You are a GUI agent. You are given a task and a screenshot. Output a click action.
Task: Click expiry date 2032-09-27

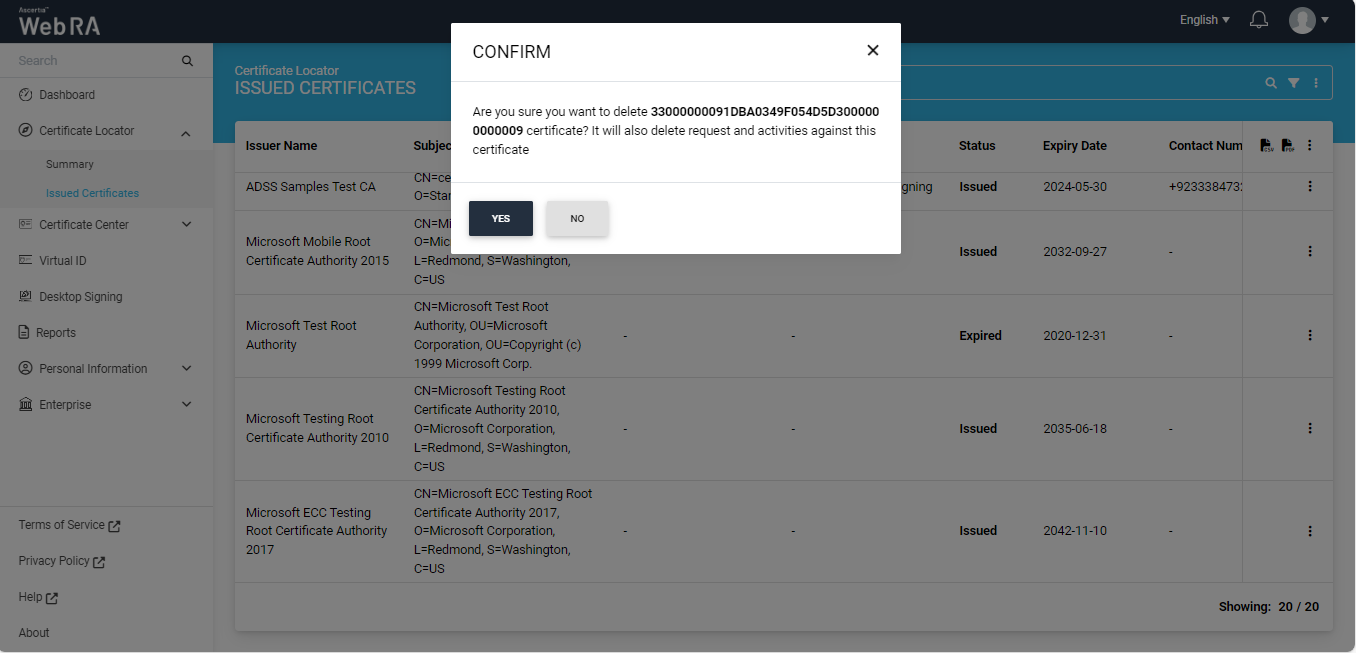[1075, 252]
